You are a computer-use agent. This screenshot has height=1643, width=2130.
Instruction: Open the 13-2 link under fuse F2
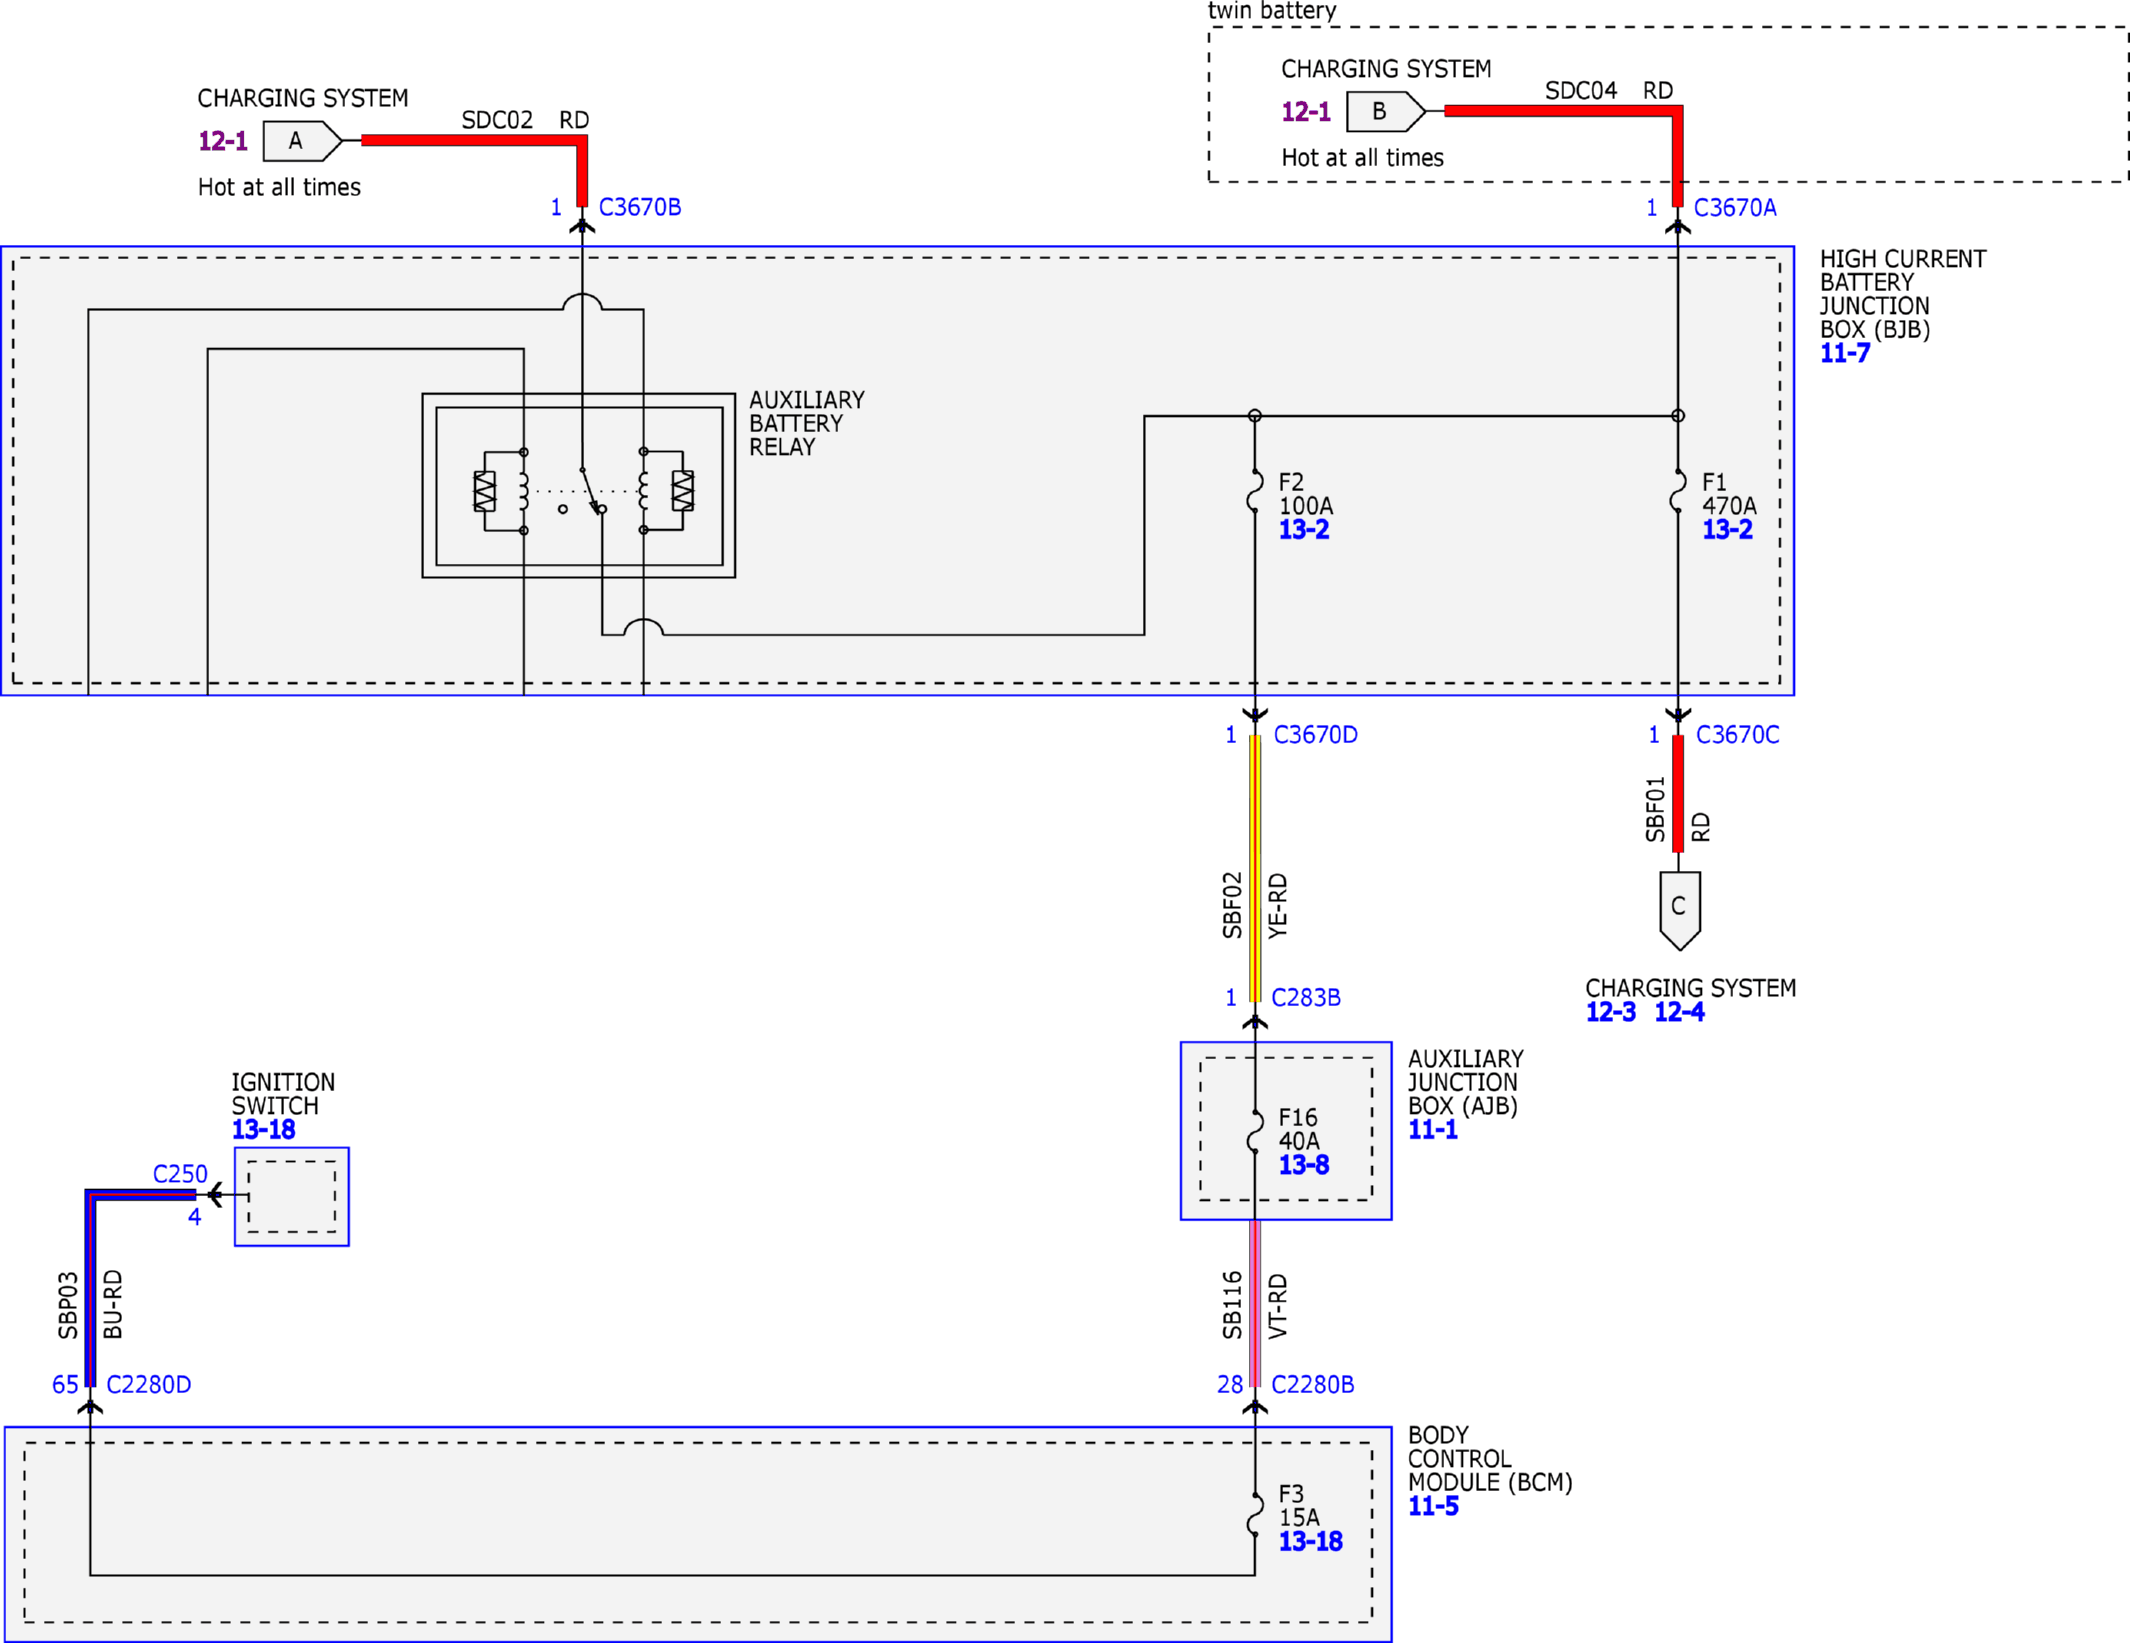click(1304, 530)
